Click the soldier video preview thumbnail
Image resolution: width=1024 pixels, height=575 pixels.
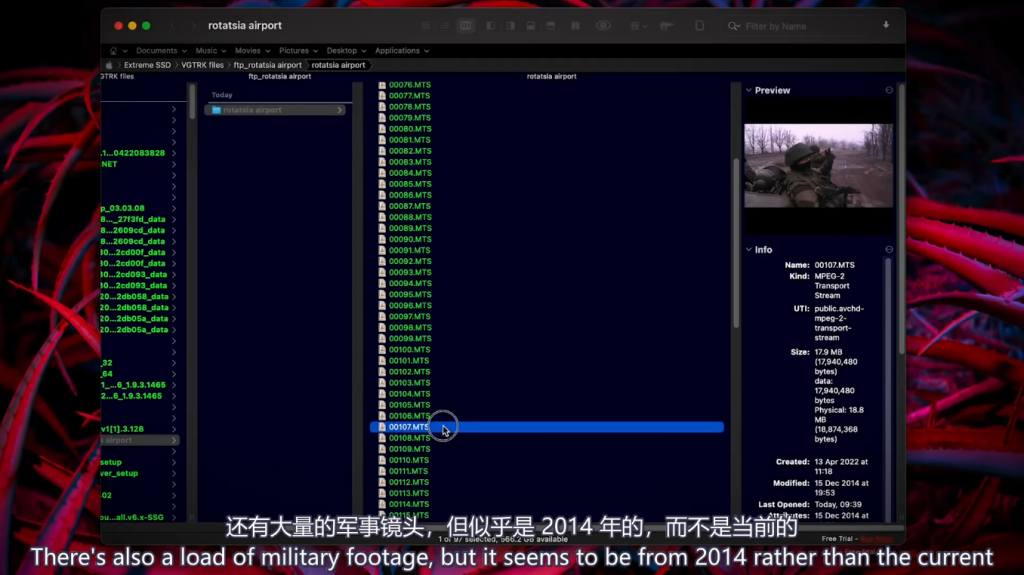pos(818,165)
